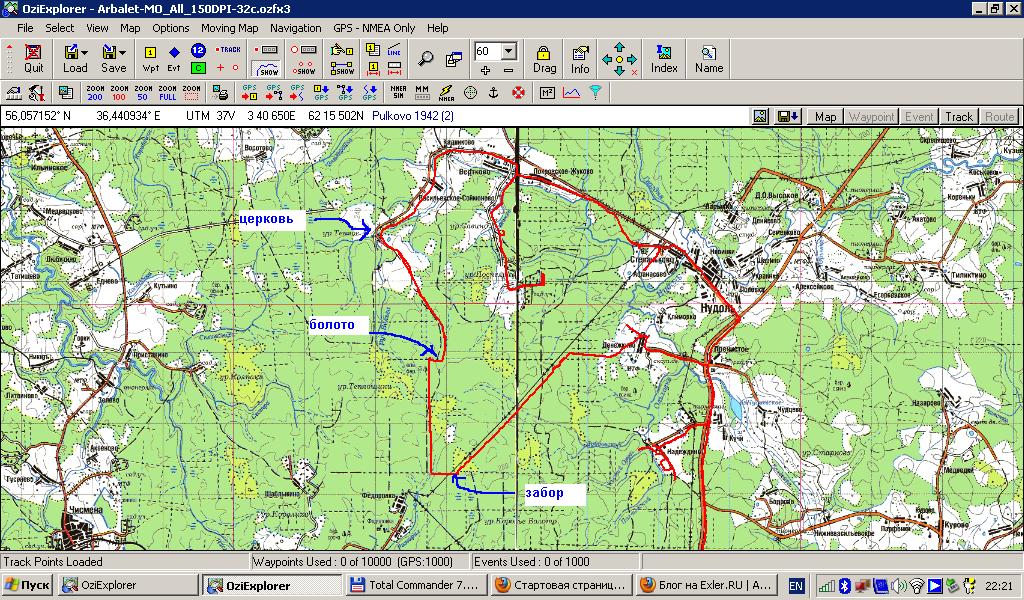Open the Name search icon
1024x600 pixels.
708,58
